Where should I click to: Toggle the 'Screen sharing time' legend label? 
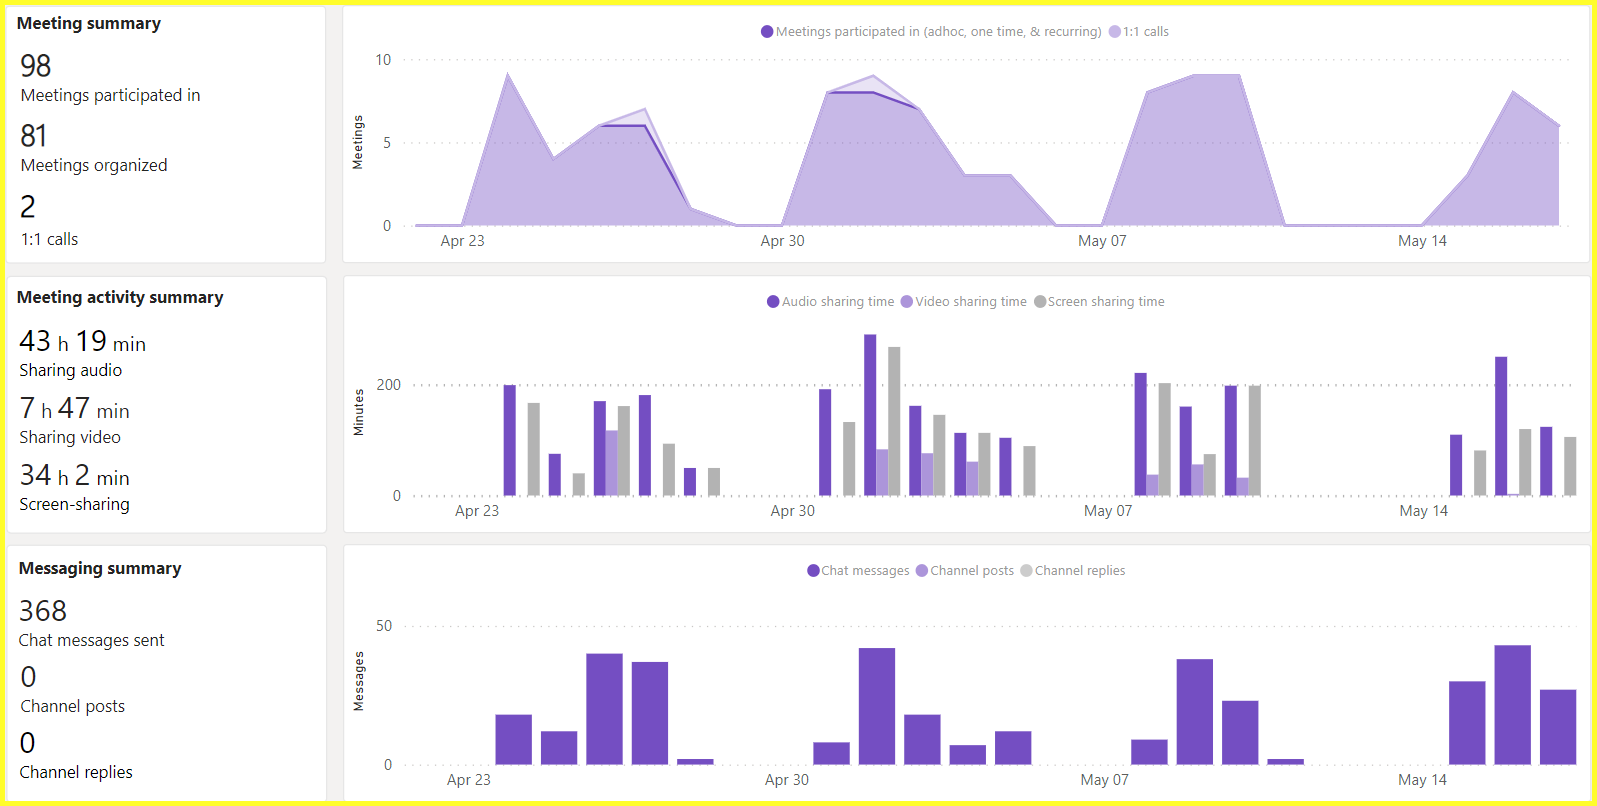coord(1106,302)
